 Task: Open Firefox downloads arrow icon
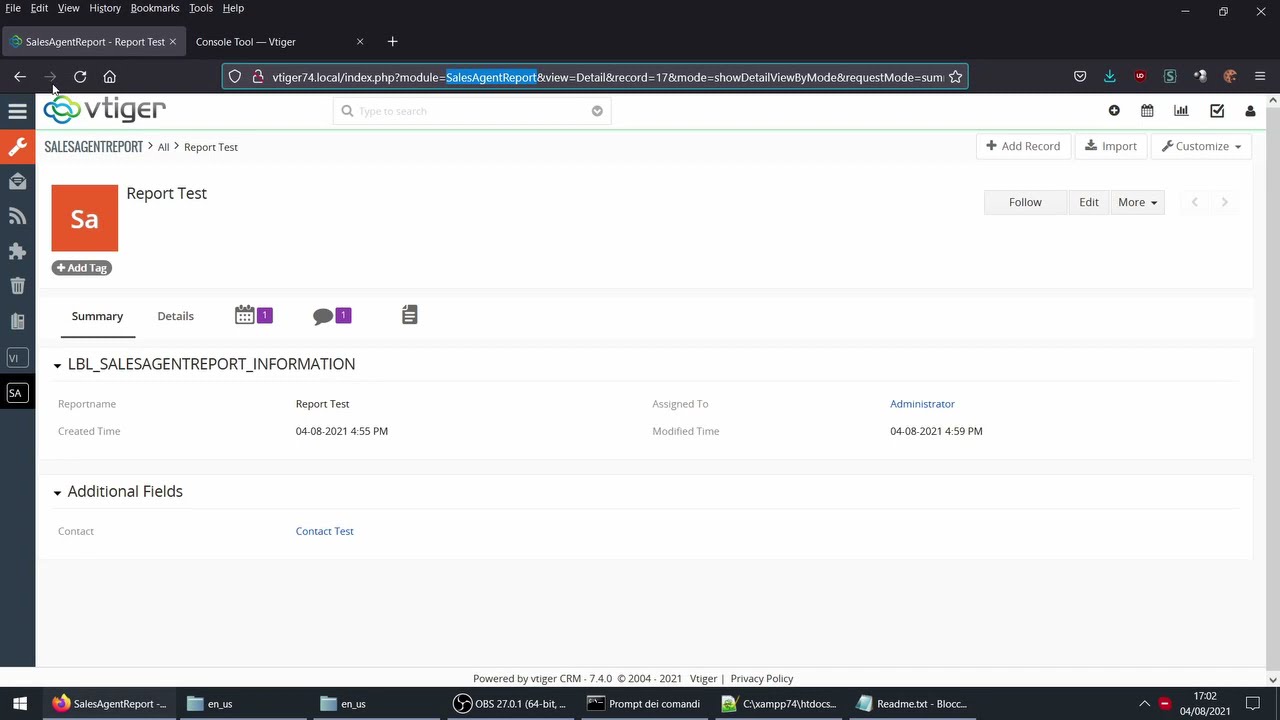tap(1110, 77)
